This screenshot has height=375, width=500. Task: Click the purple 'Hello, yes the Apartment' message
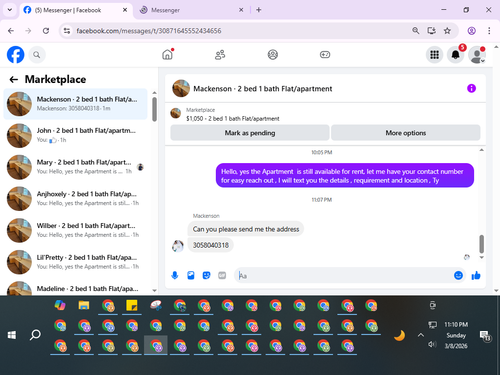[345, 176]
